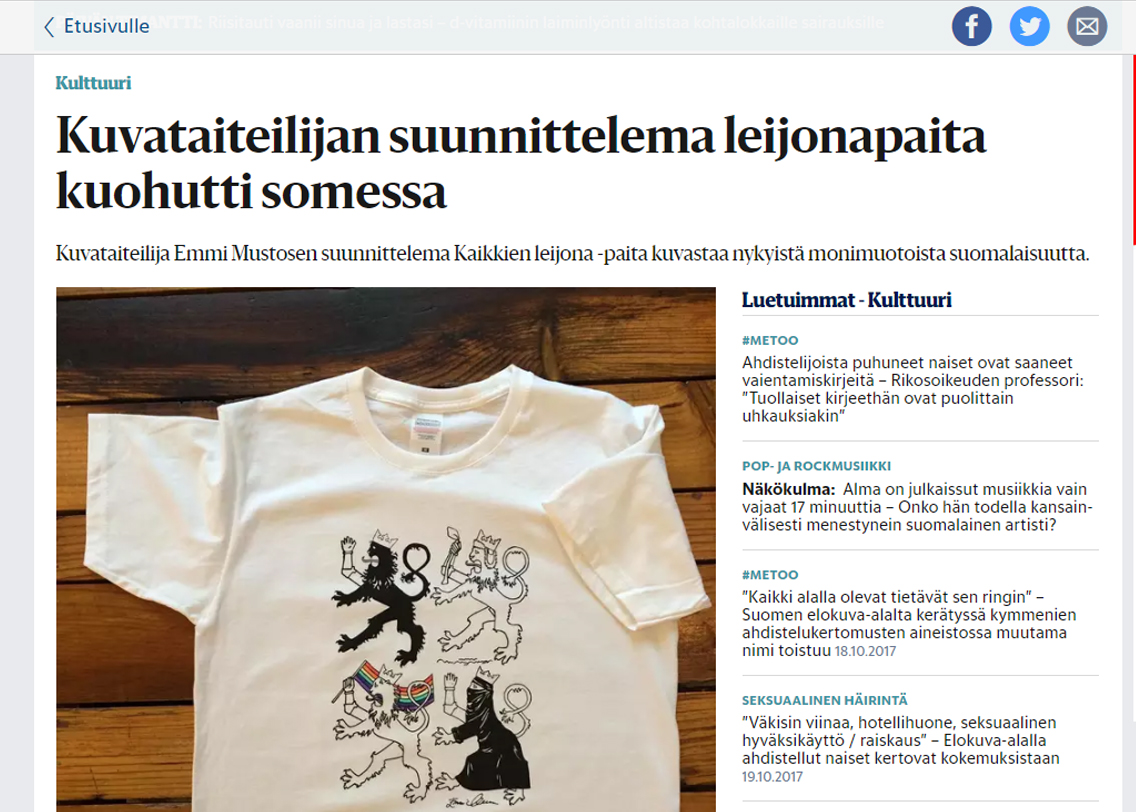Click the lead paragraph about Emmi Mustonen
This screenshot has width=1136, height=812.
(x=572, y=254)
